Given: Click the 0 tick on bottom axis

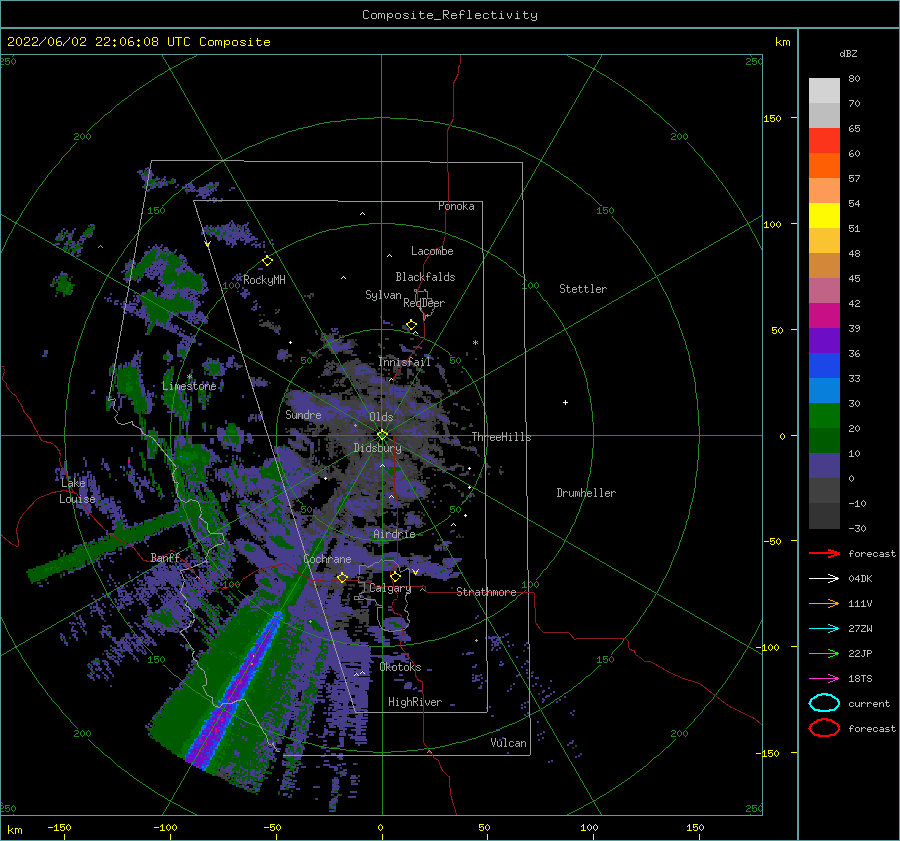Looking at the screenshot, I should pos(380,827).
